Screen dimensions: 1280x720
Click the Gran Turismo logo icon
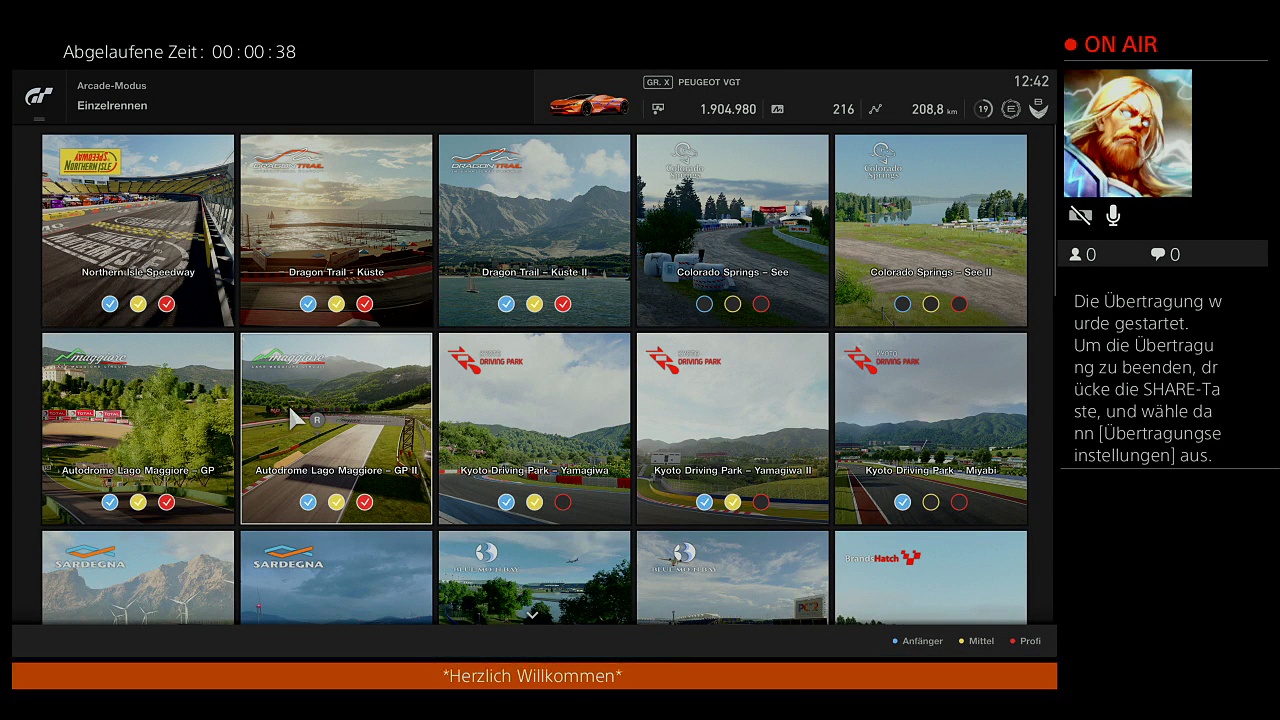click(39, 96)
